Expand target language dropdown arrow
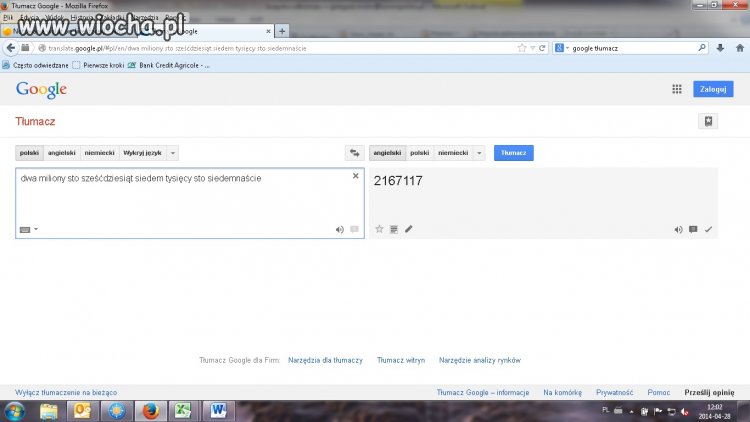This screenshot has height=422, width=750. pos(479,153)
